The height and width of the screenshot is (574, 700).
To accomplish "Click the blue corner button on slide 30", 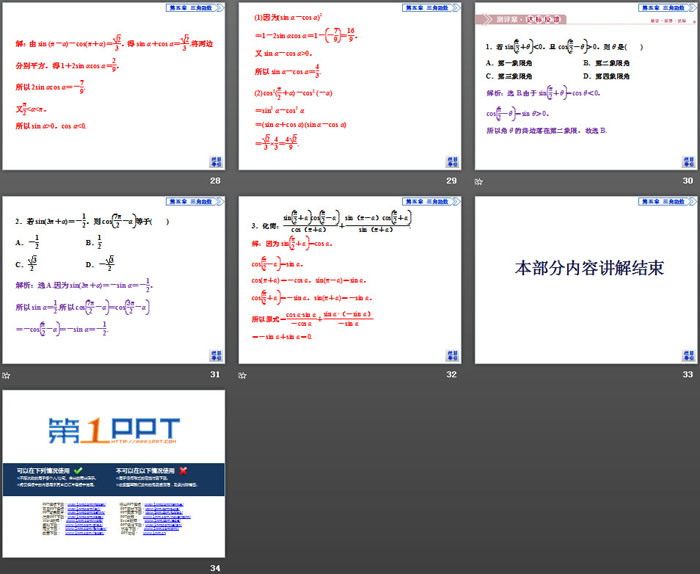I will (689, 161).
